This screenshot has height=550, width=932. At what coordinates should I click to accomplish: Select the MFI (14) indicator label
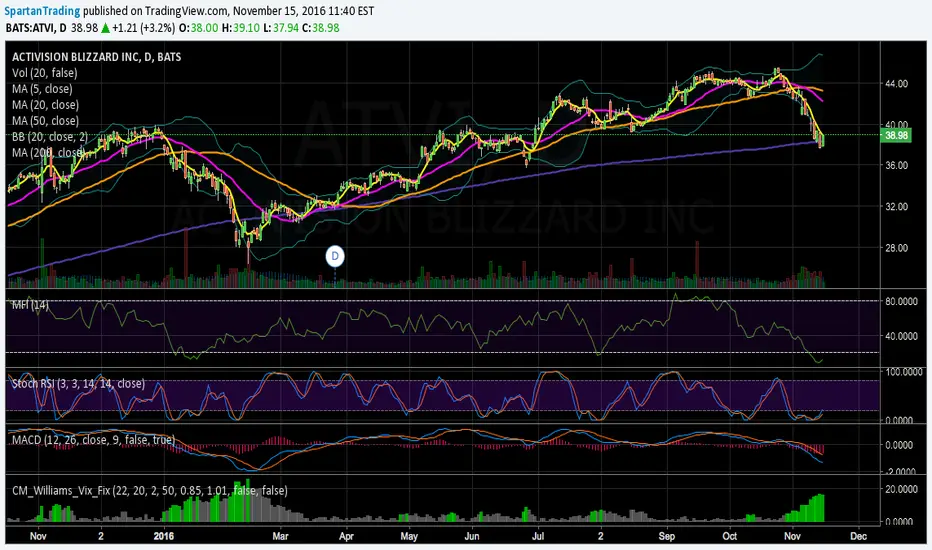(x=30, y=305)
